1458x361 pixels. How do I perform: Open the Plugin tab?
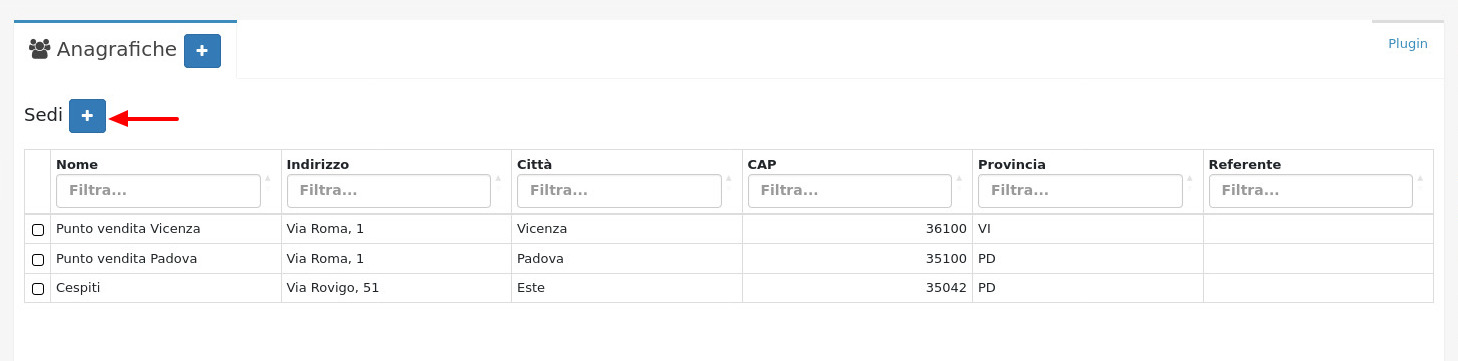1408,43
